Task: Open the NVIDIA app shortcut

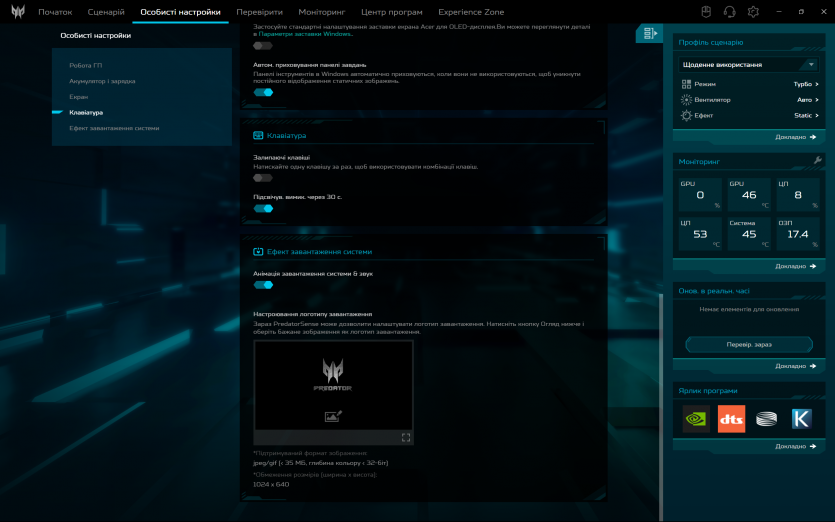Action: point(696,419)
